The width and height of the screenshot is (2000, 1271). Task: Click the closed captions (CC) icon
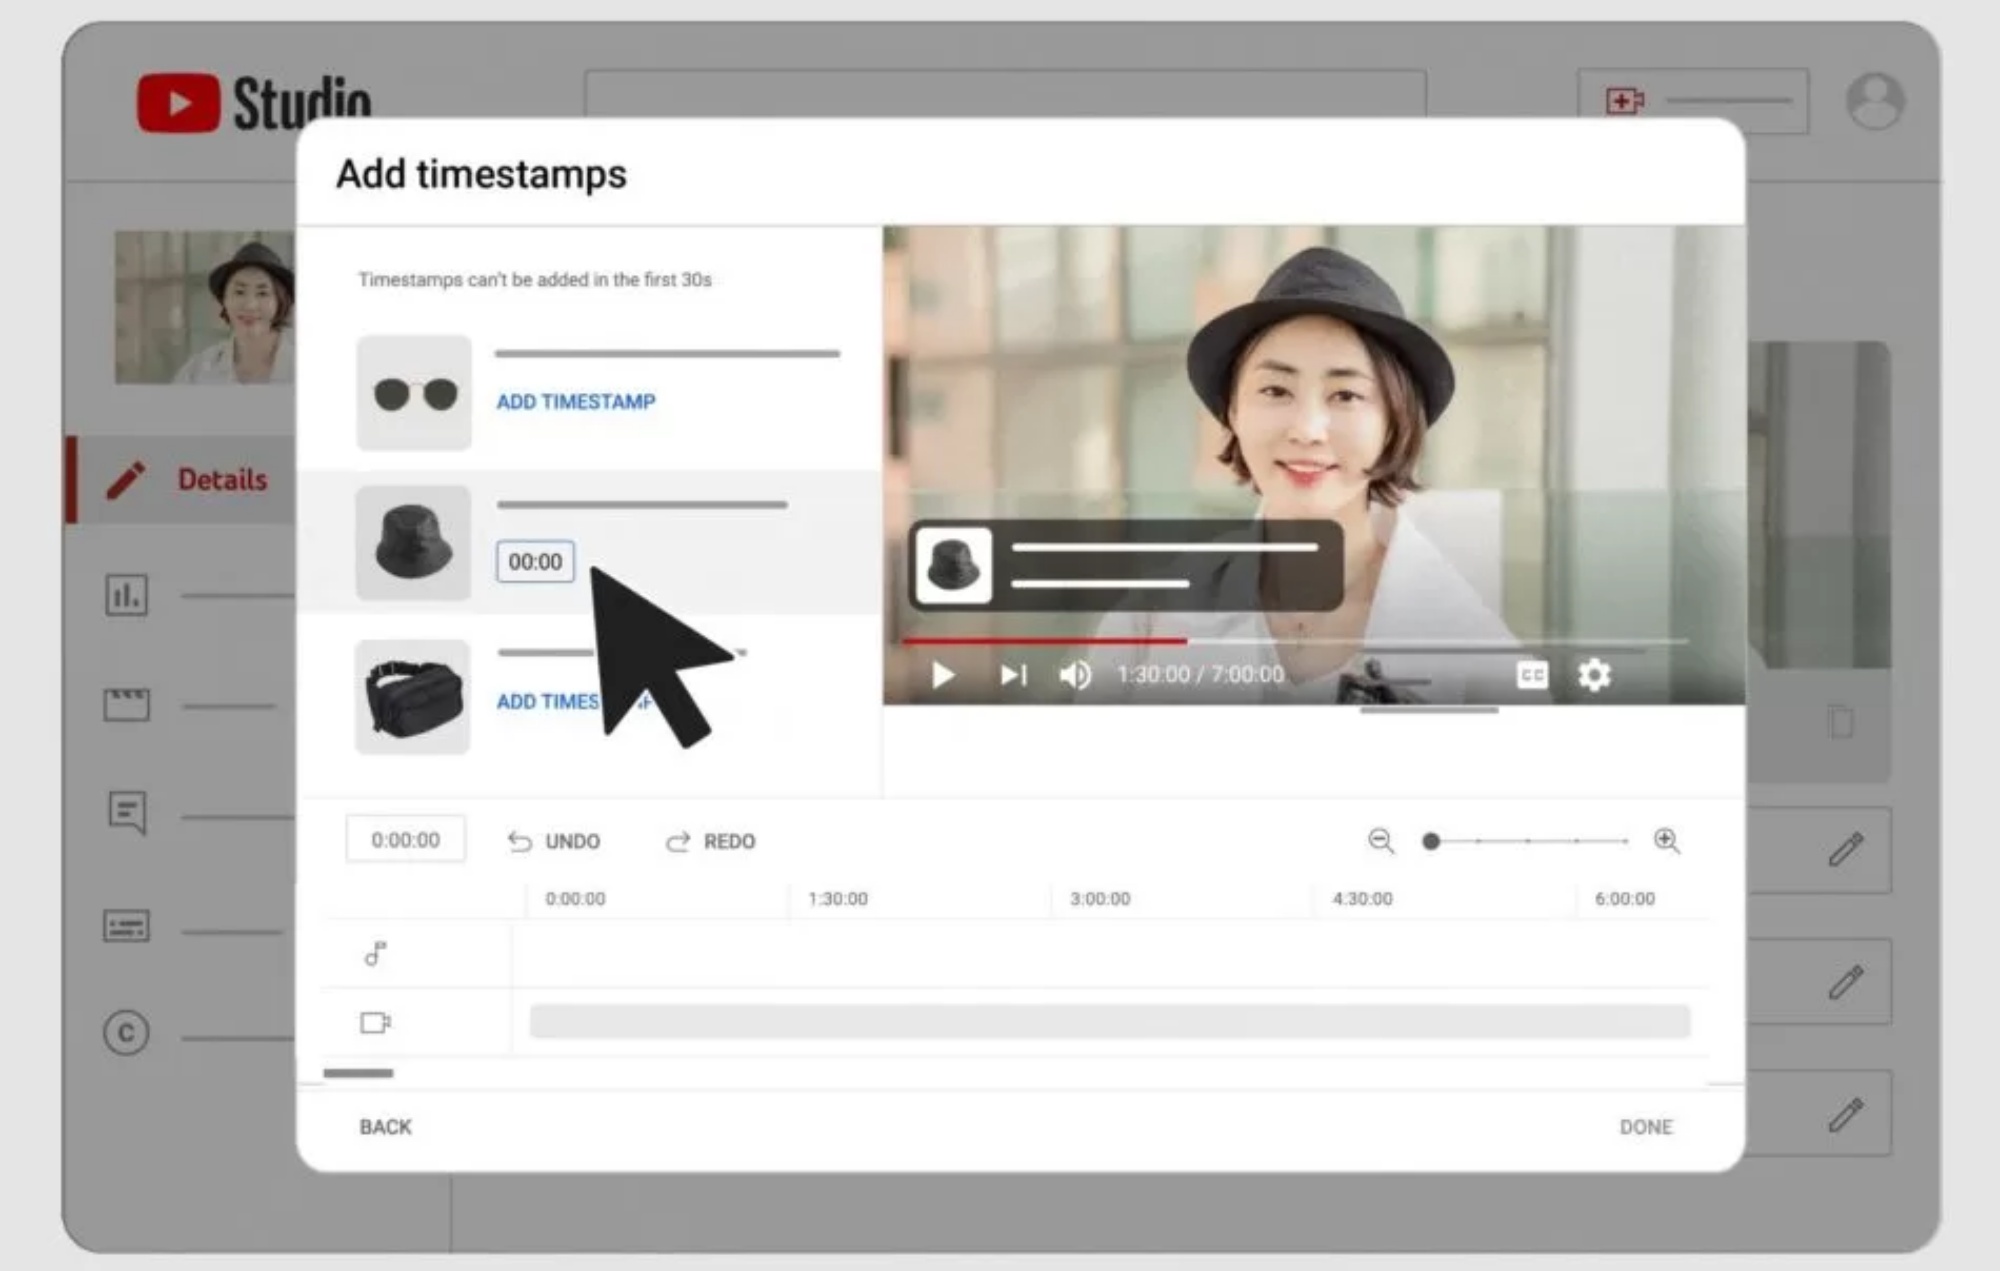(x=1531, y=673)
